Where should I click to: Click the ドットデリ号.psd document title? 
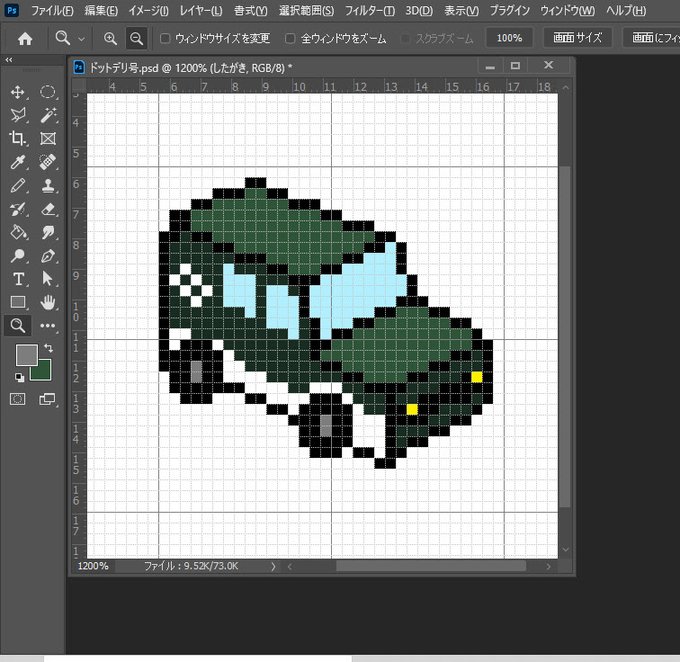[x=190, y=68]
